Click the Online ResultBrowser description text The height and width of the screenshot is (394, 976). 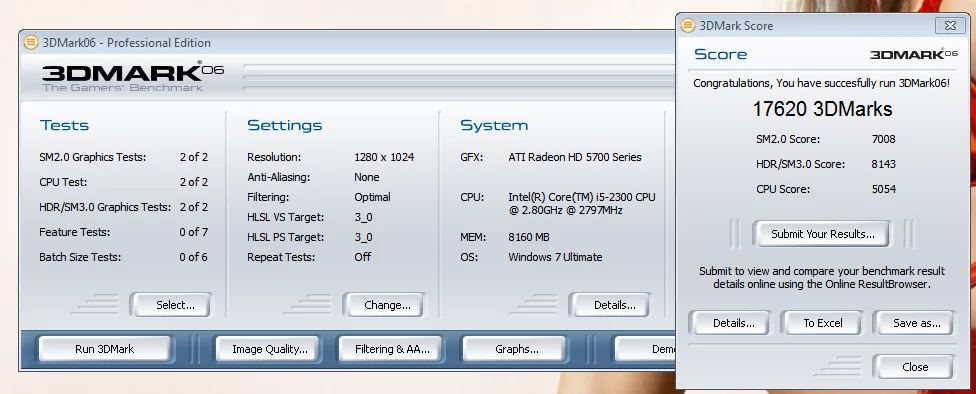(x=822, y=278)
